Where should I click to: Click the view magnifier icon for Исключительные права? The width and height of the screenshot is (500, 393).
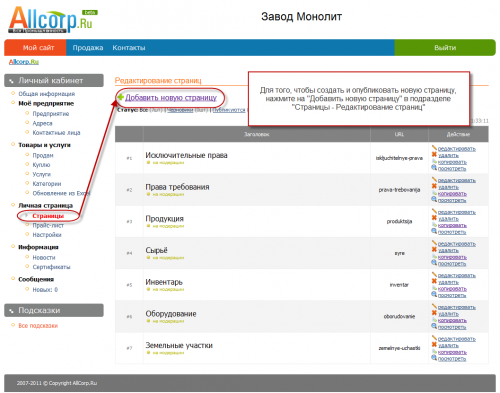pos(434,168)
